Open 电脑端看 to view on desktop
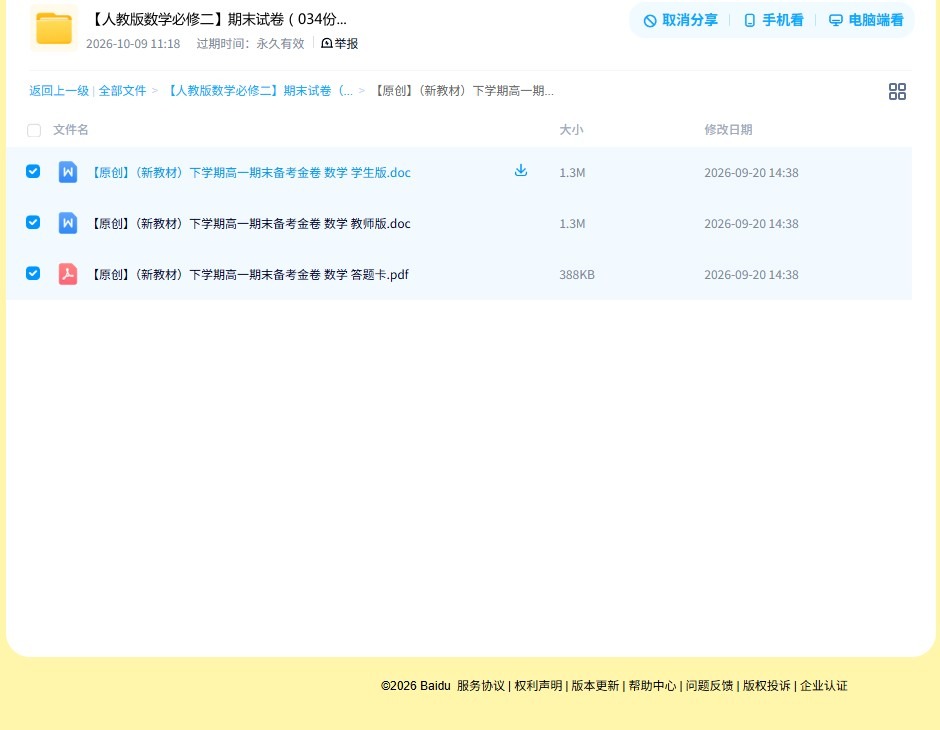This screenshot has width=940, height=730. (x=866, y=20)
